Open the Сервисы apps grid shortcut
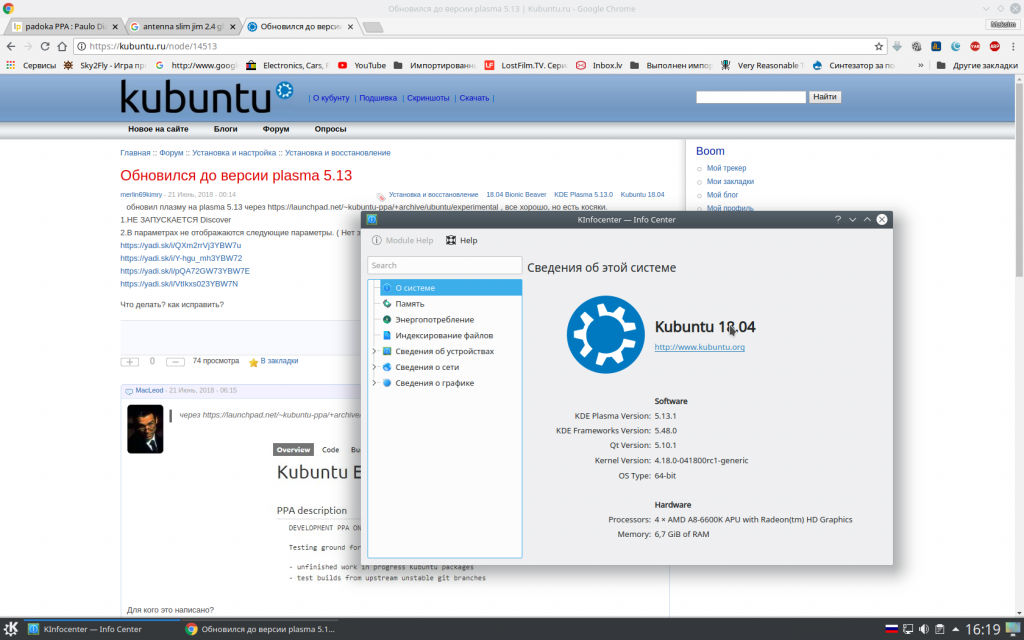1024x640 pixels. pyautogui.click(x=31, y=65)
